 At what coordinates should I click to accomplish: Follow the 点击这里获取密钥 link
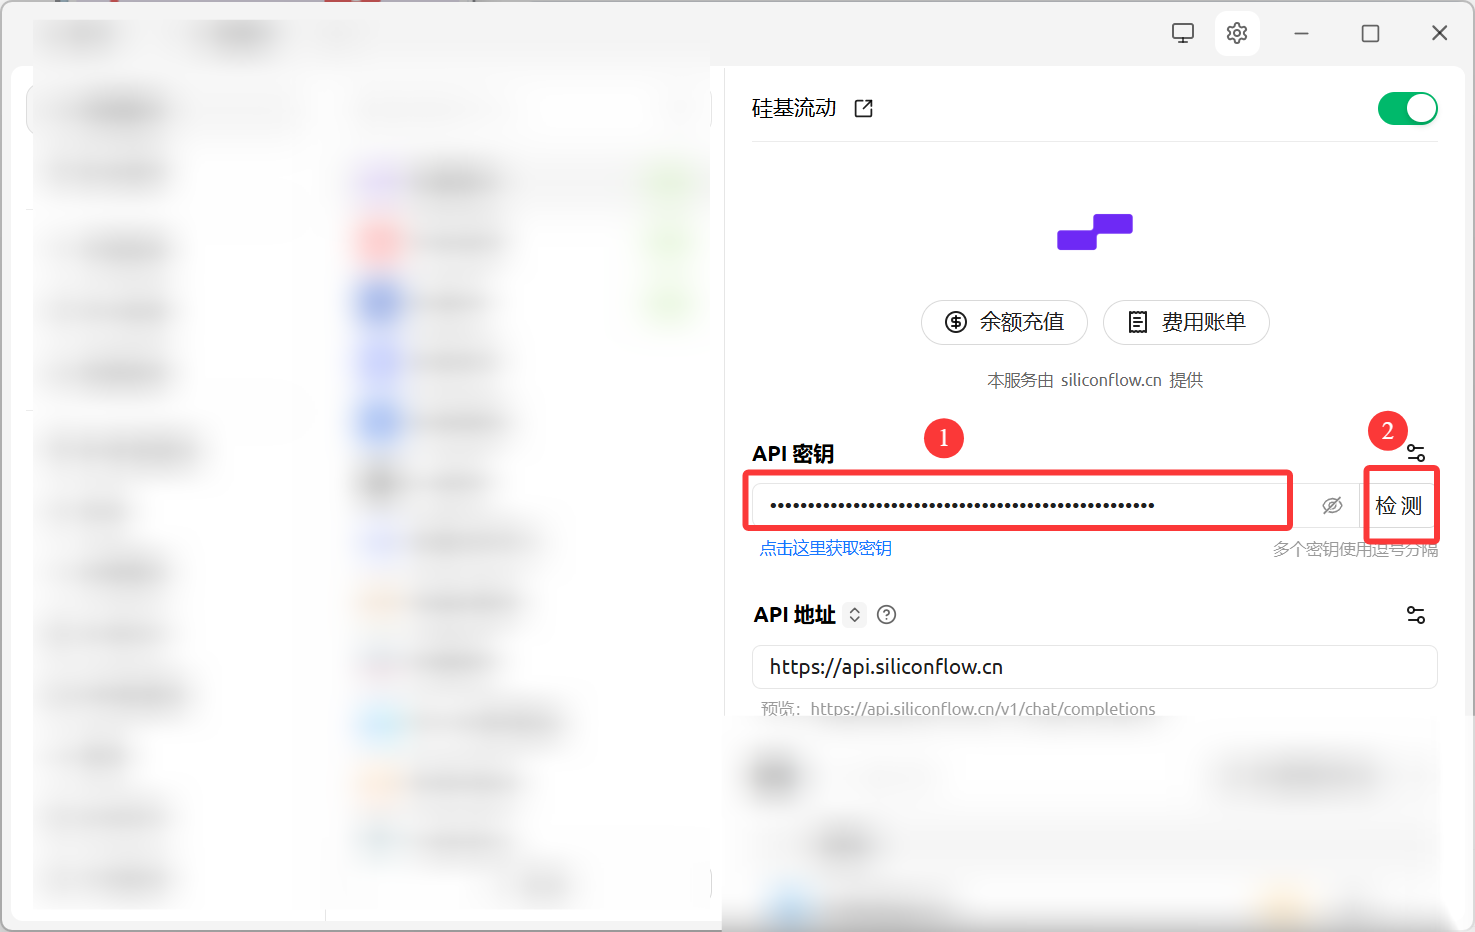point(826,548)
